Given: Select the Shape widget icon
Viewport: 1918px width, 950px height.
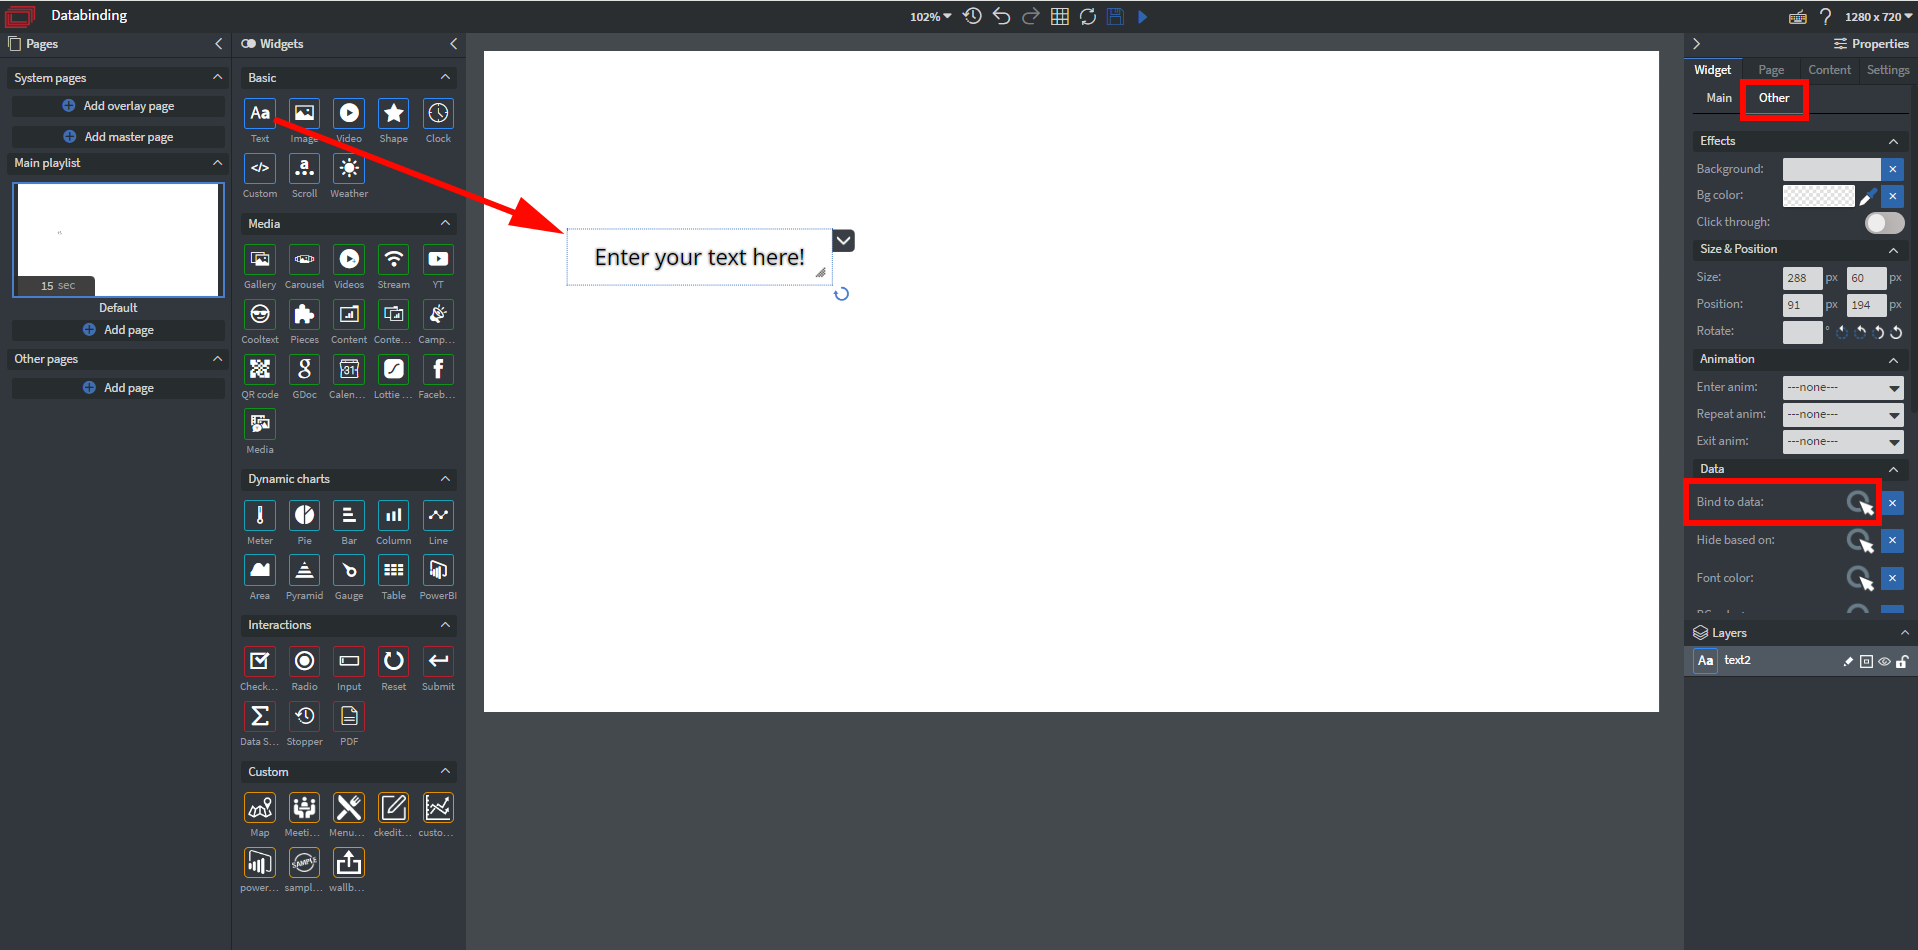Looking at the screenshot, I should (394, 113).
